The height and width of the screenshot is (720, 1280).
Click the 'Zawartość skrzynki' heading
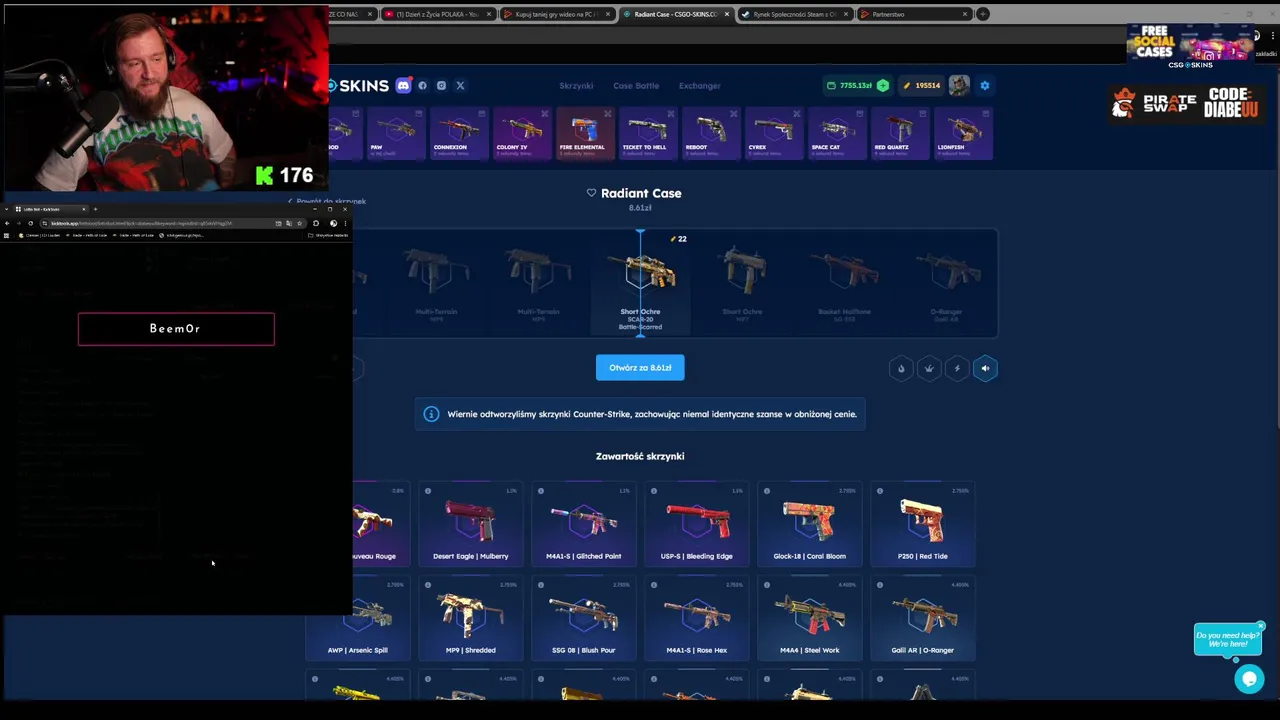click(640, 456)
